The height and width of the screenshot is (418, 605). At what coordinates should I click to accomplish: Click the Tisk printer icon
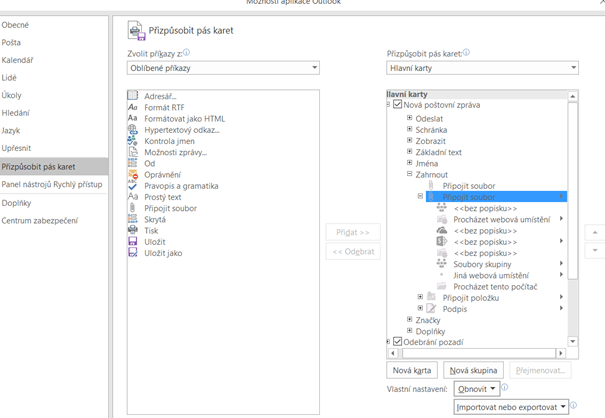pos(133,230)
